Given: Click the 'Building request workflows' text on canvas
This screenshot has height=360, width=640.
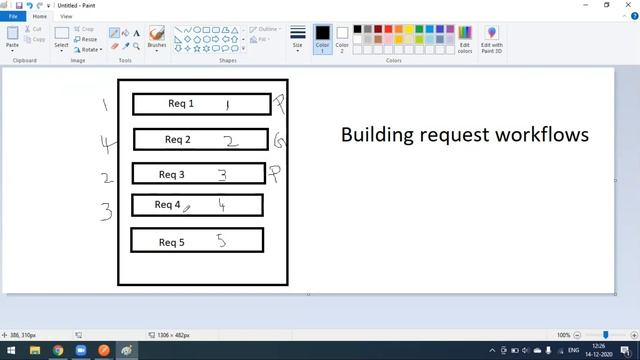Looking at the screenshot, I should click(x=464, y=135).
